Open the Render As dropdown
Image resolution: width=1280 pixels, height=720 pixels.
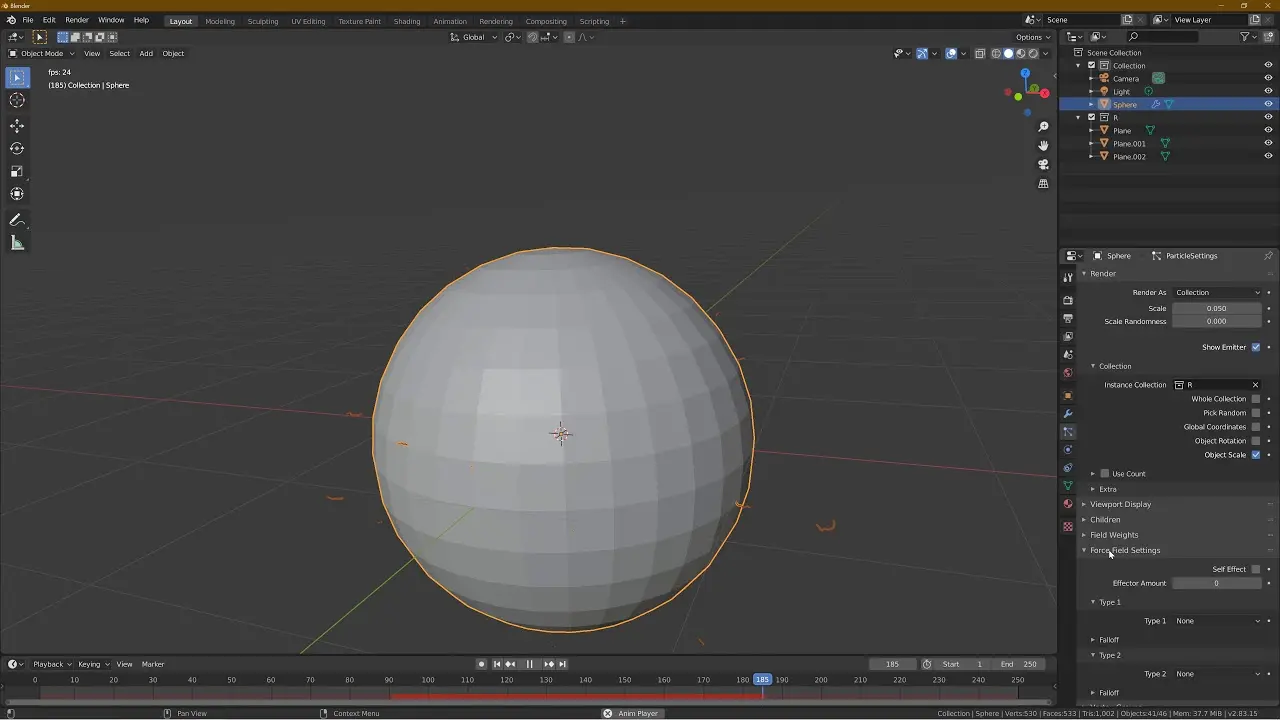tap(1217, 292)
